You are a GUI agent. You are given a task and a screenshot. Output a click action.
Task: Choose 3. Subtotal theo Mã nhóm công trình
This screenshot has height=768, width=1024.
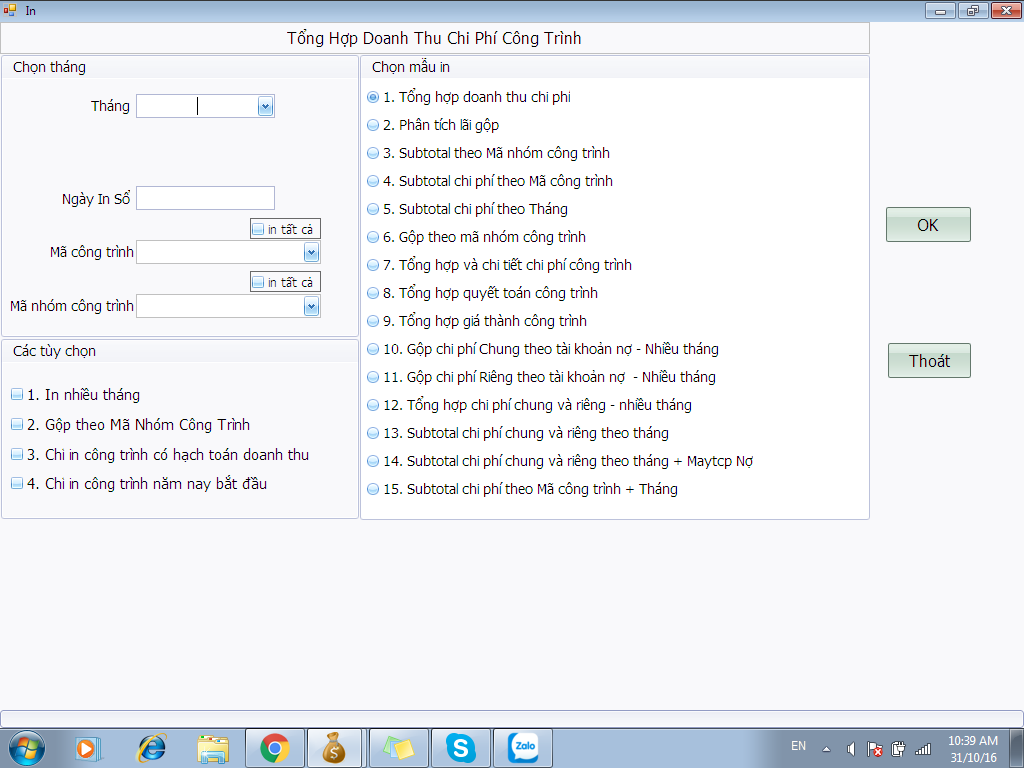[373, 153]
